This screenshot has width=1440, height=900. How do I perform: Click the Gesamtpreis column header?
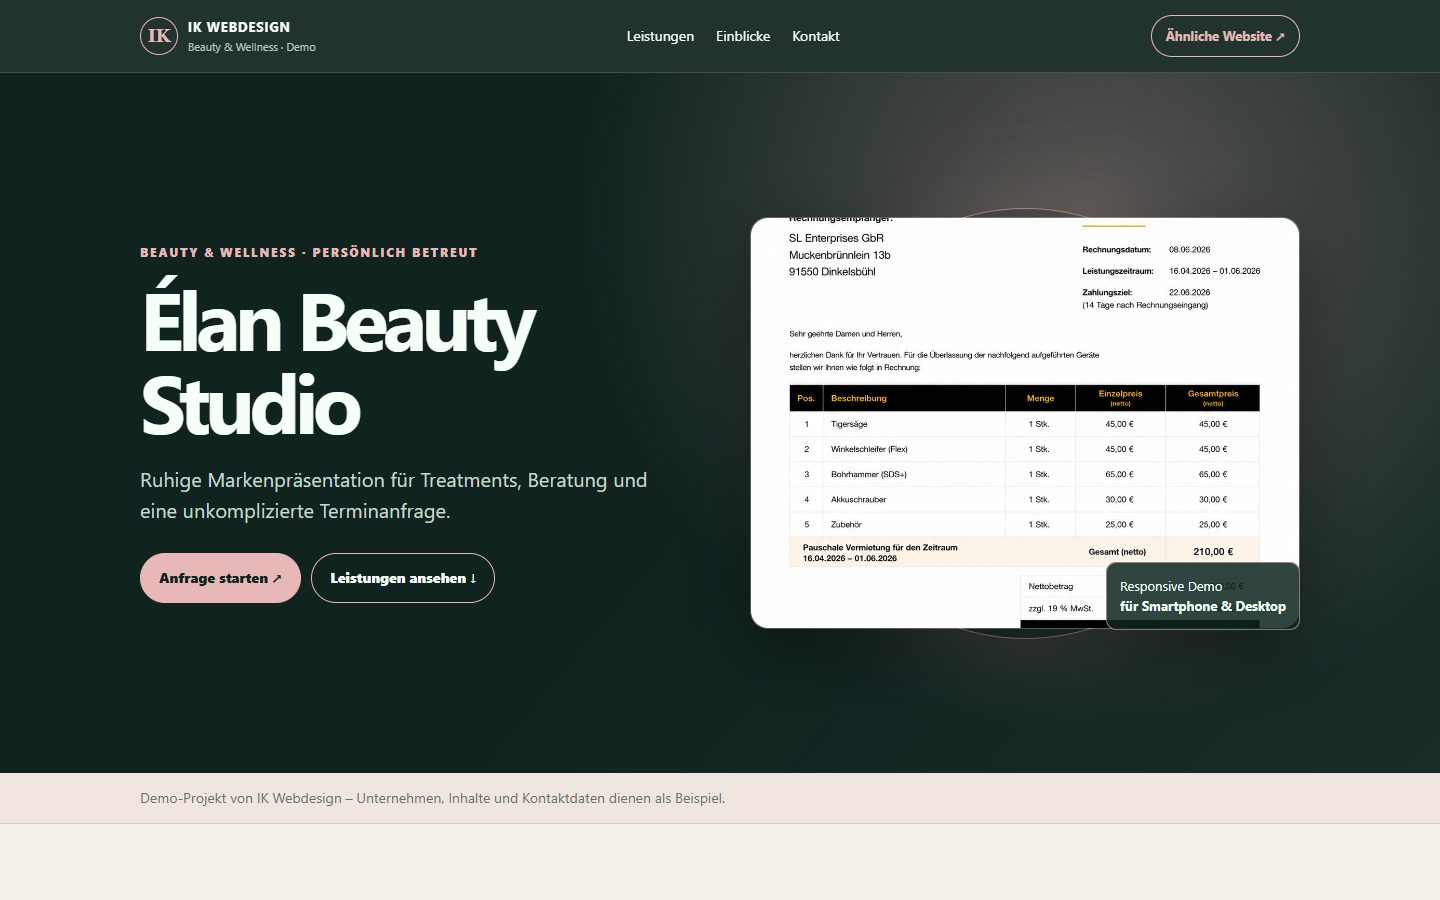pos(1213,397)
